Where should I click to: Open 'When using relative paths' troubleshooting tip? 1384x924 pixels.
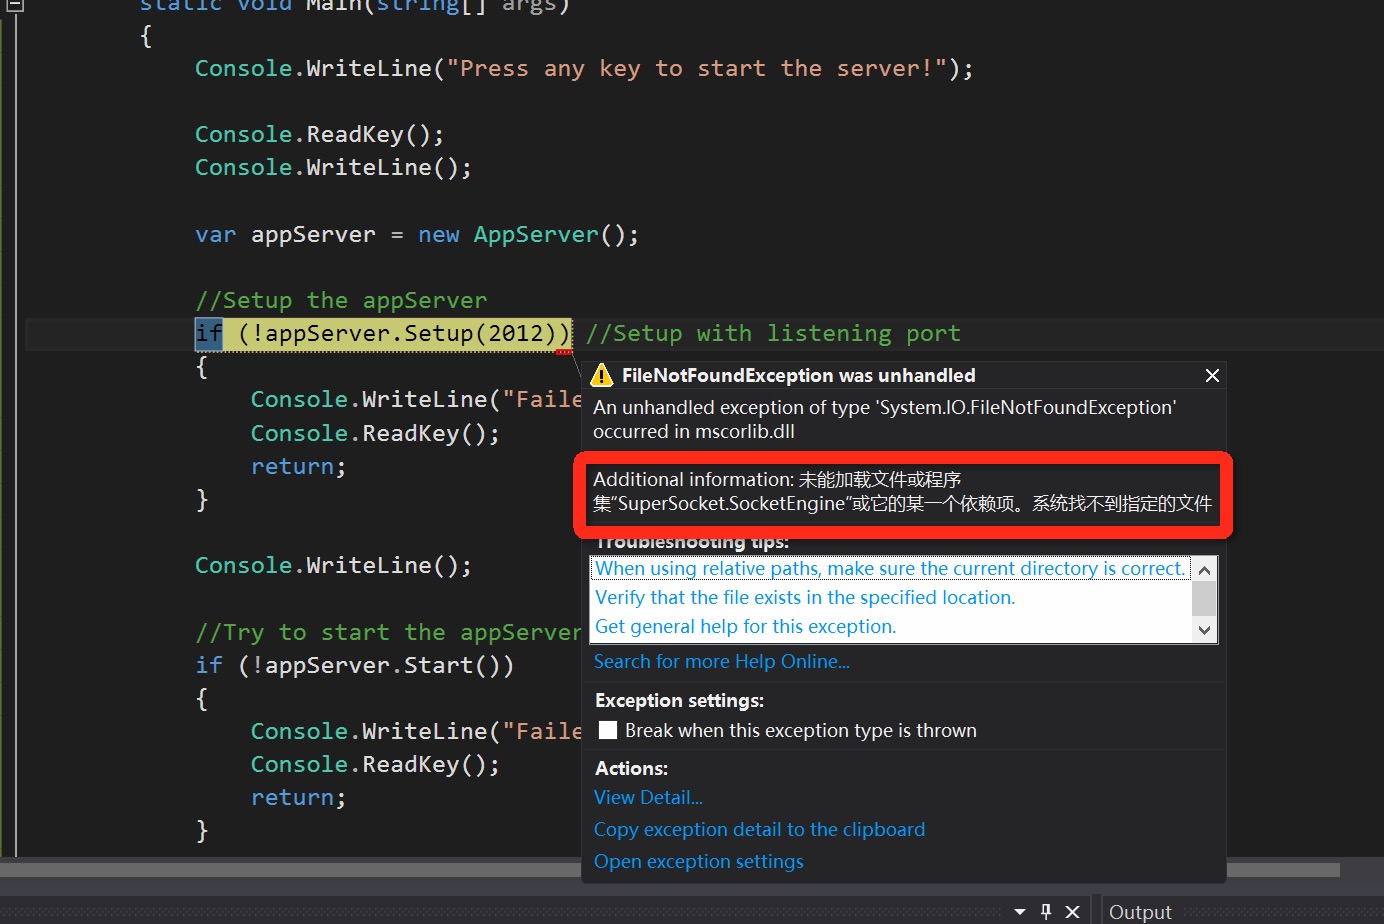point(890,568)
